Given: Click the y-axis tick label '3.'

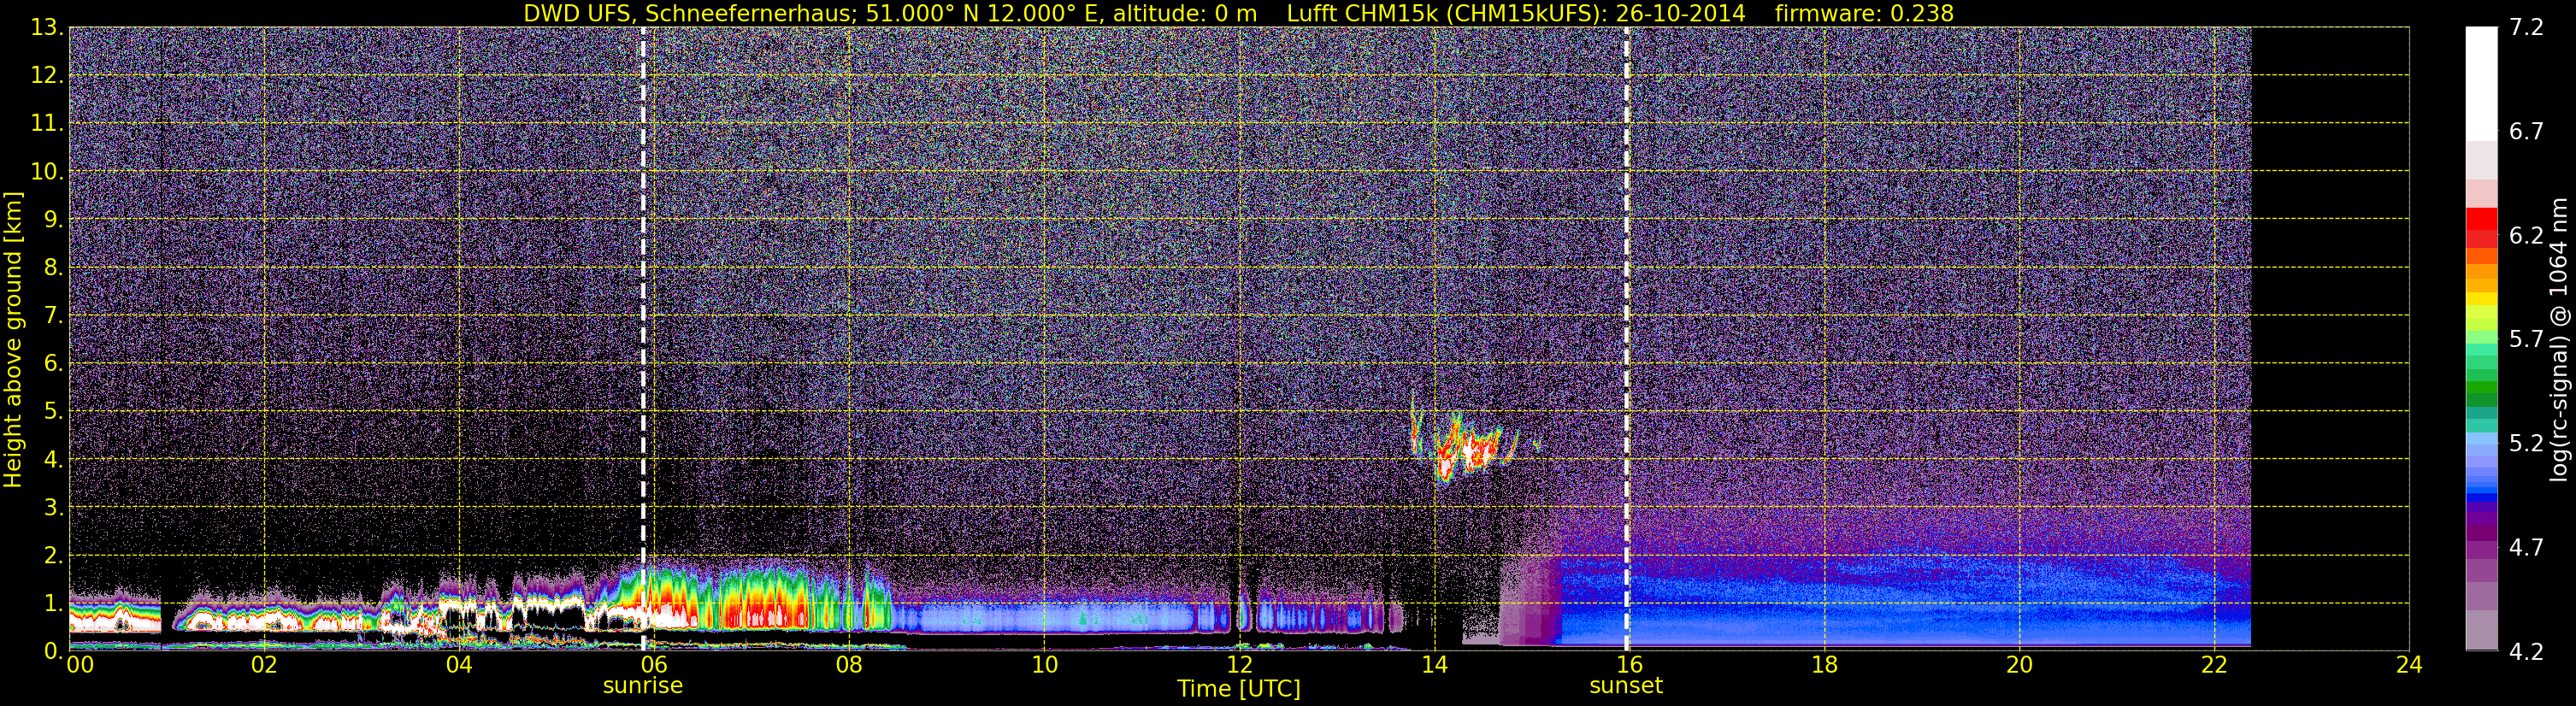Looking at the screenshot, I should click(x=54, y=508).
